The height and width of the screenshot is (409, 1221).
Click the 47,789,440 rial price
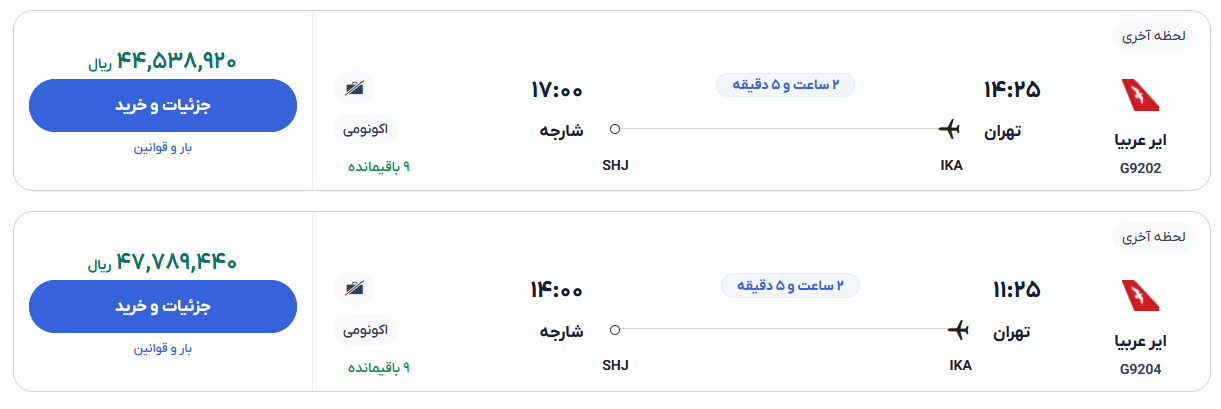click(x=163, y=263)
